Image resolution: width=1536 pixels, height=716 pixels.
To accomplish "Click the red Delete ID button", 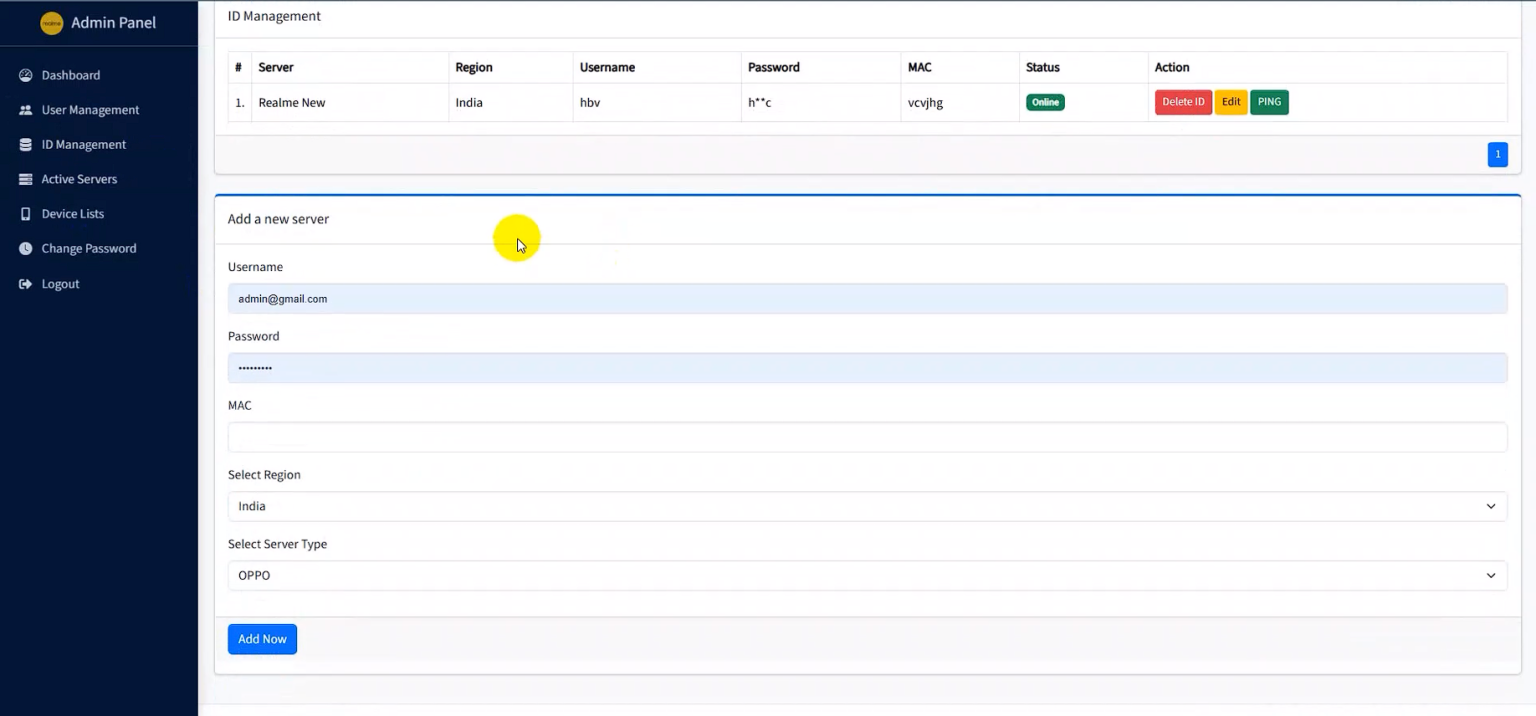I will (x=1183, y=102).
